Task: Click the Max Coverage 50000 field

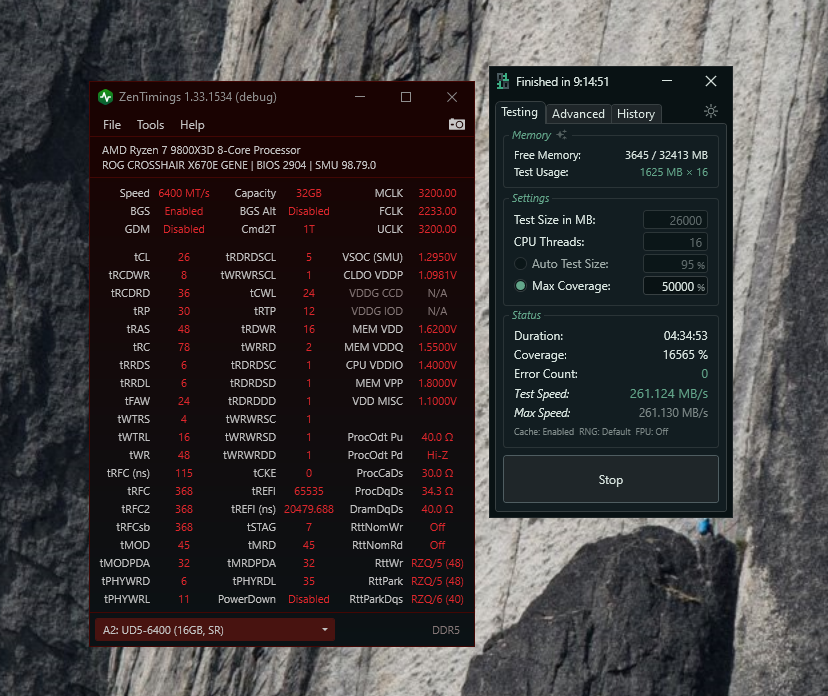Action: [675, 286]
